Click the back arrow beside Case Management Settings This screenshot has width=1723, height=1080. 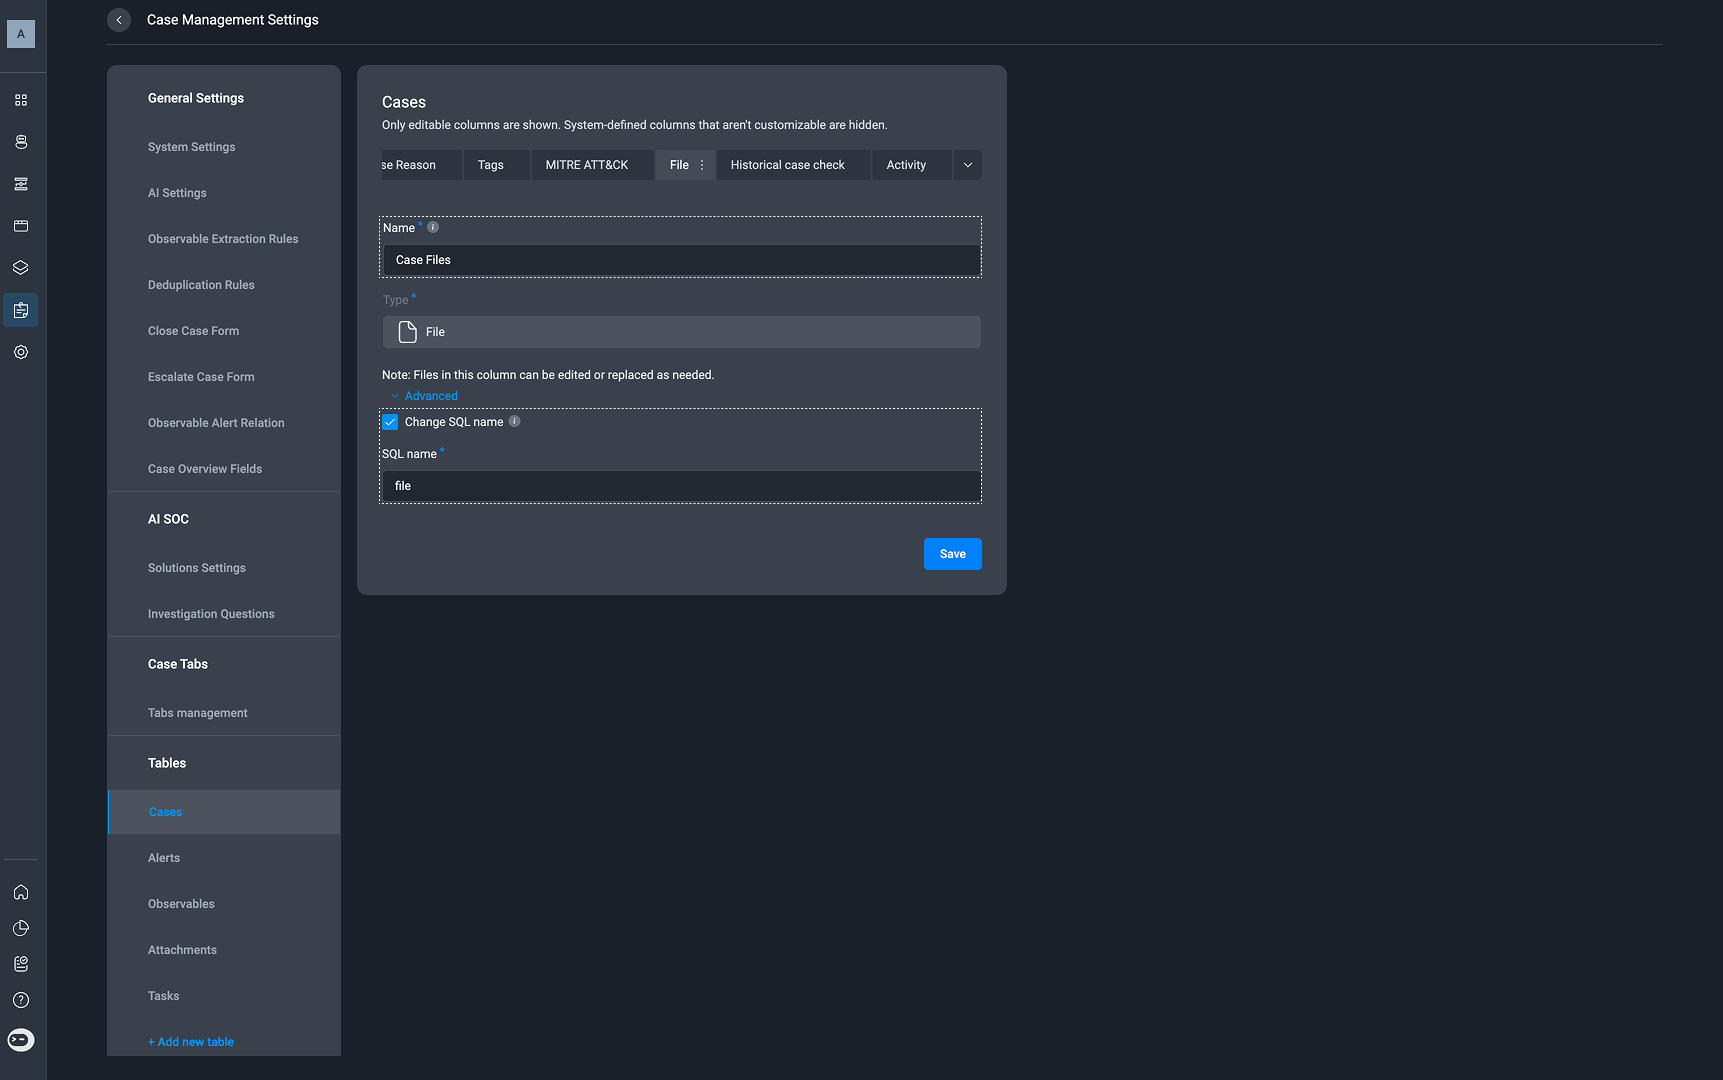tap(119, 20)
